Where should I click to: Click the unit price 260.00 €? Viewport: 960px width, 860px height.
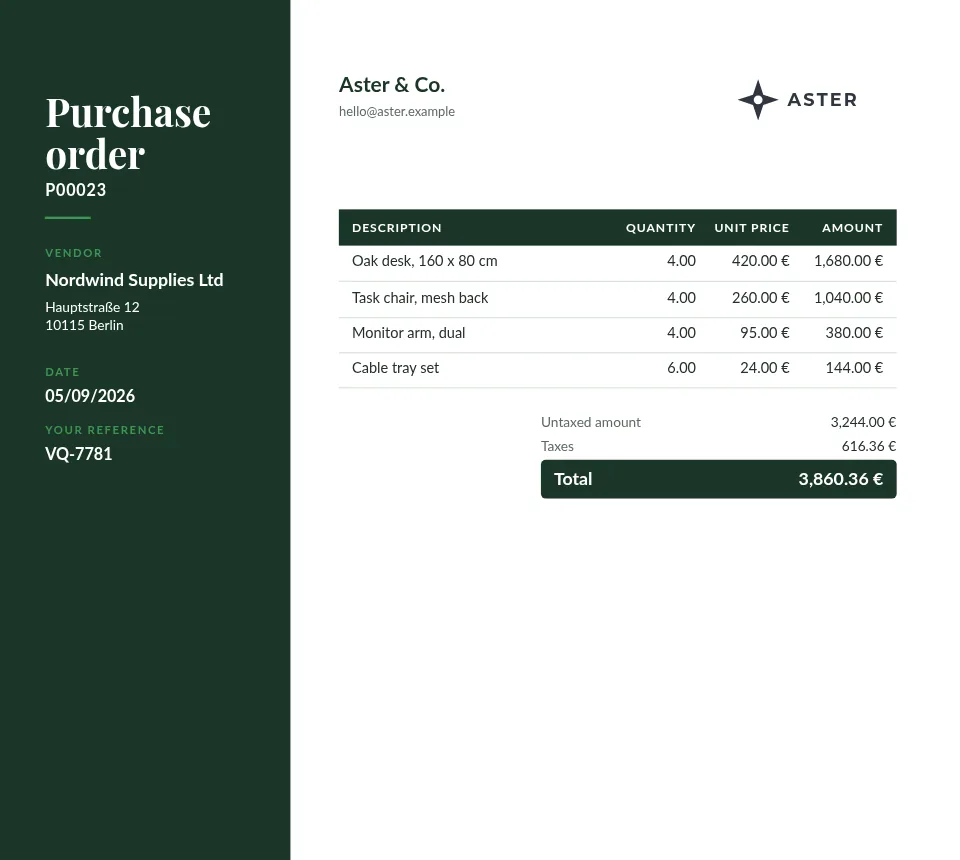[x=760, y=298]
